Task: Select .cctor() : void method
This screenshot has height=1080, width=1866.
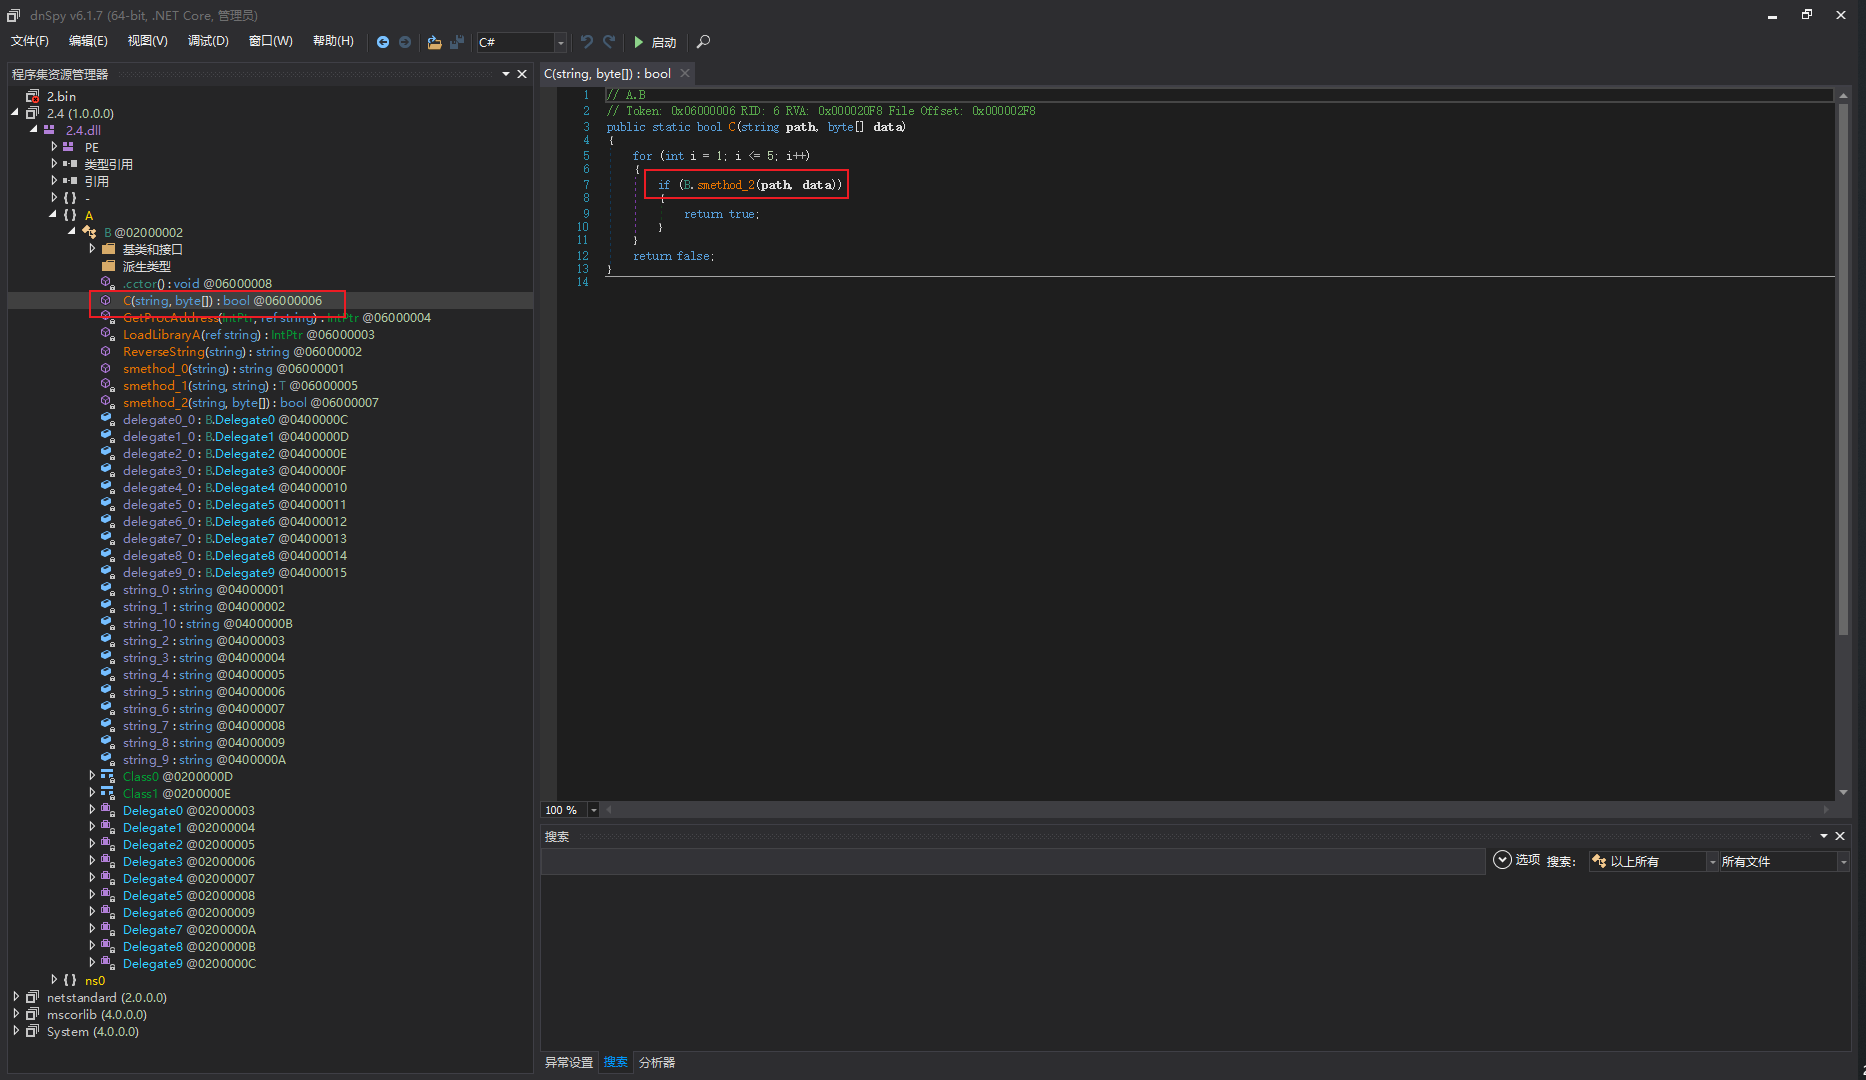Action: click(197, 283)
